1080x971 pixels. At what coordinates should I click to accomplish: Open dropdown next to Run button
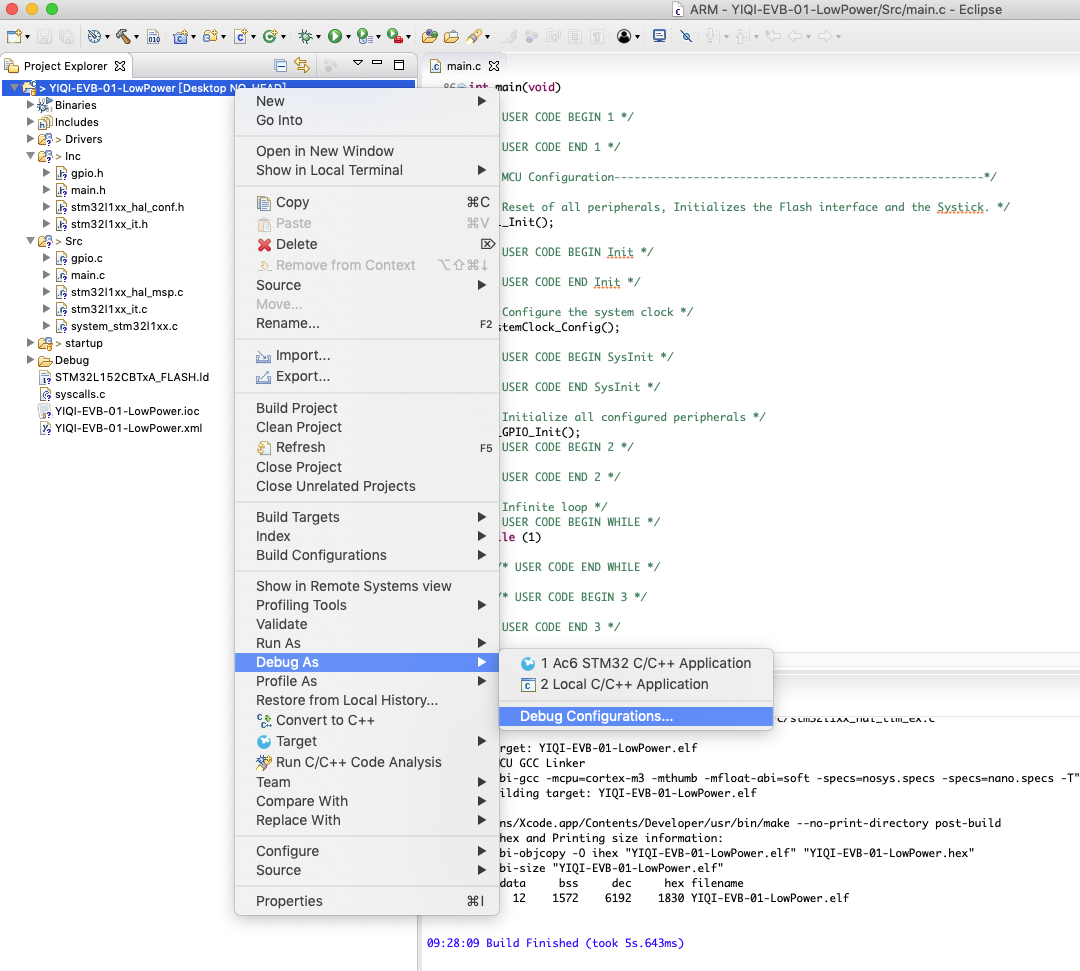[348, 37]
